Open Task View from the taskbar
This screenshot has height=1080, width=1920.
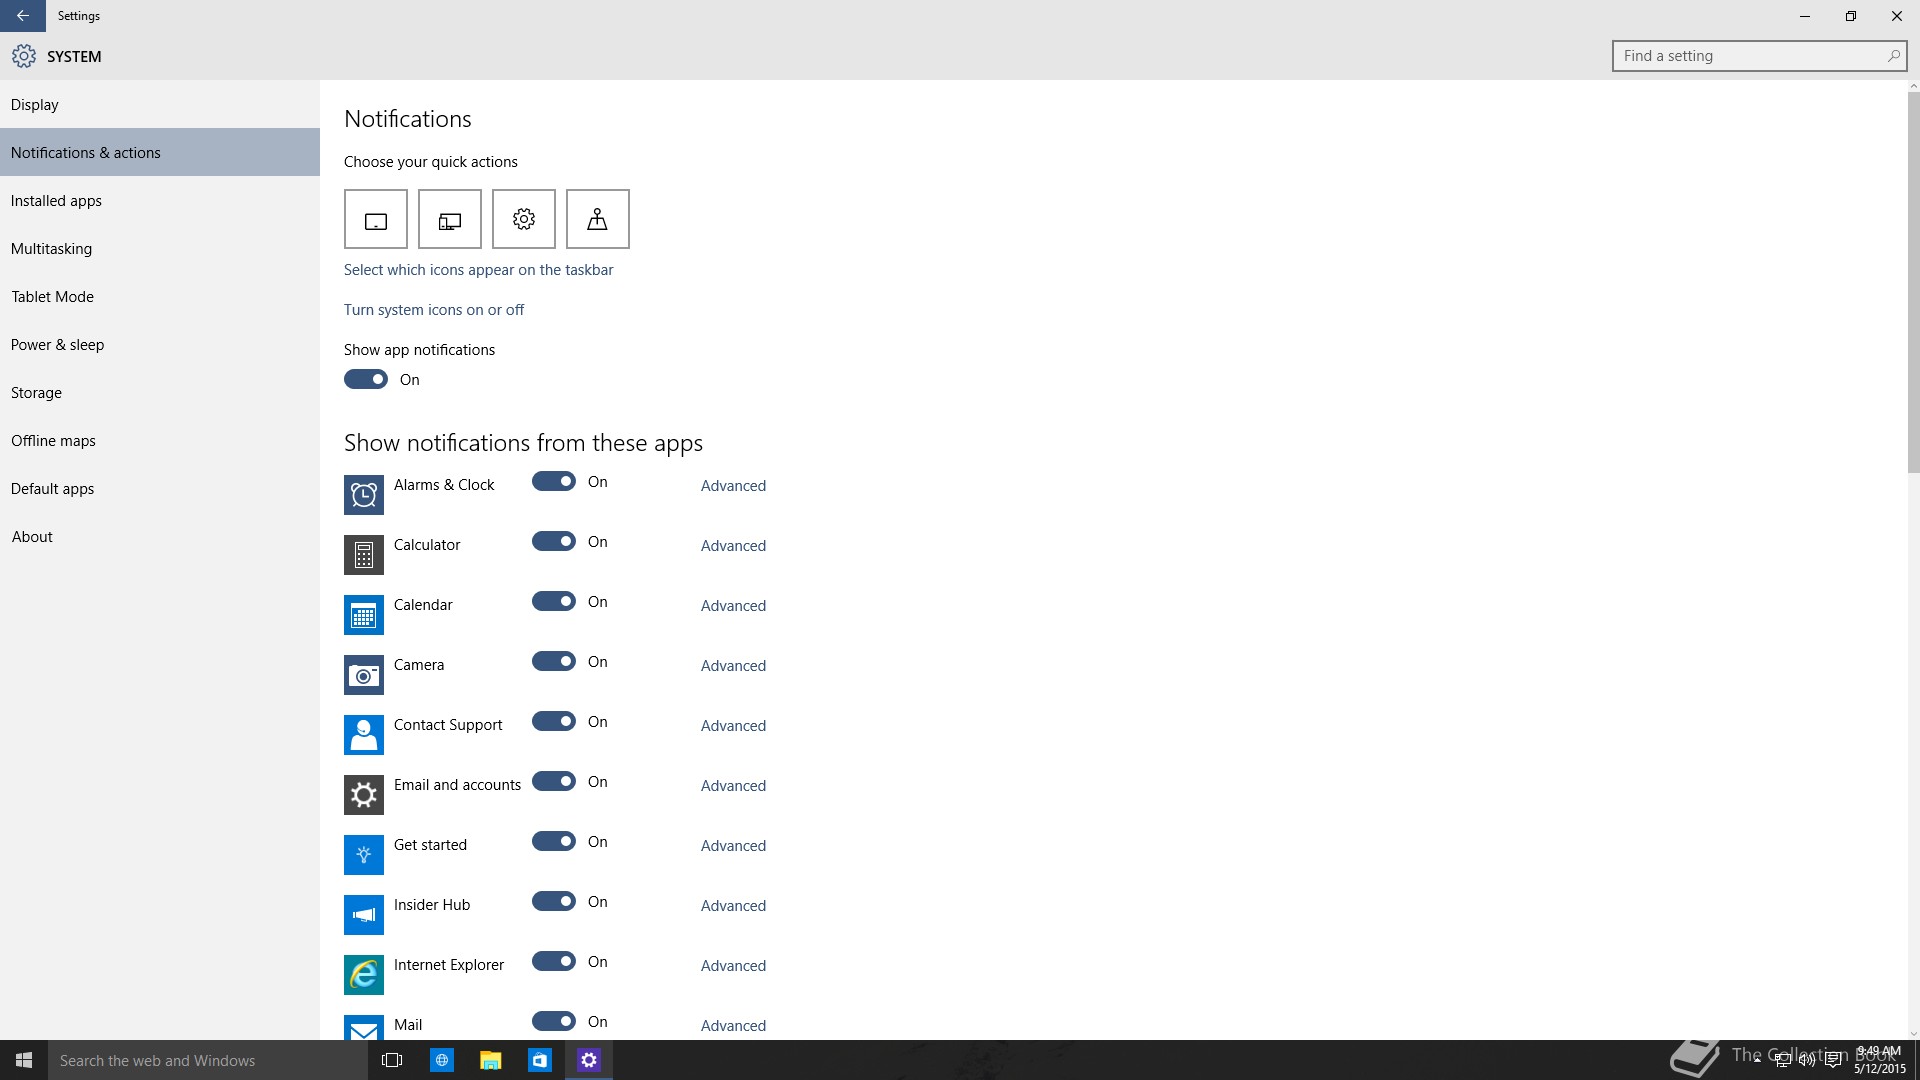coord(392,1060)
